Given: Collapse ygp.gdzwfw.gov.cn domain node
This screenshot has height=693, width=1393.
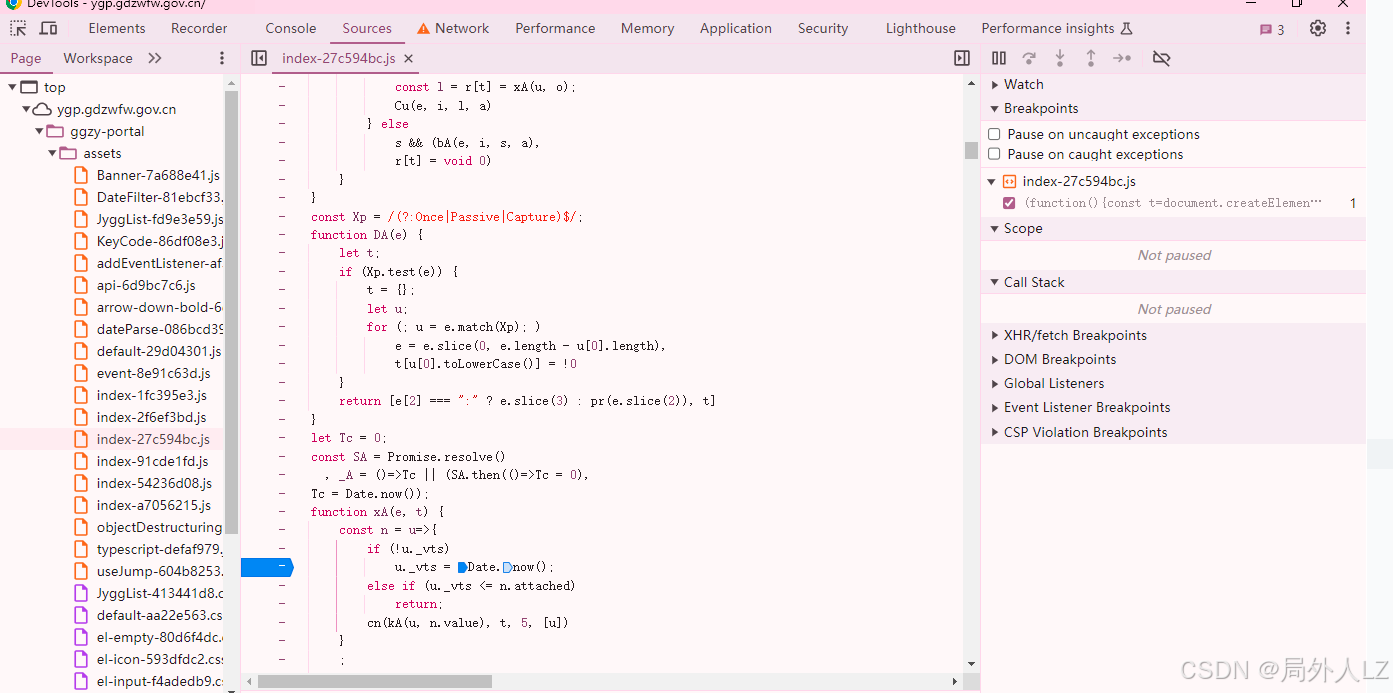Looking at the screenshot, I should click(26, 109).
